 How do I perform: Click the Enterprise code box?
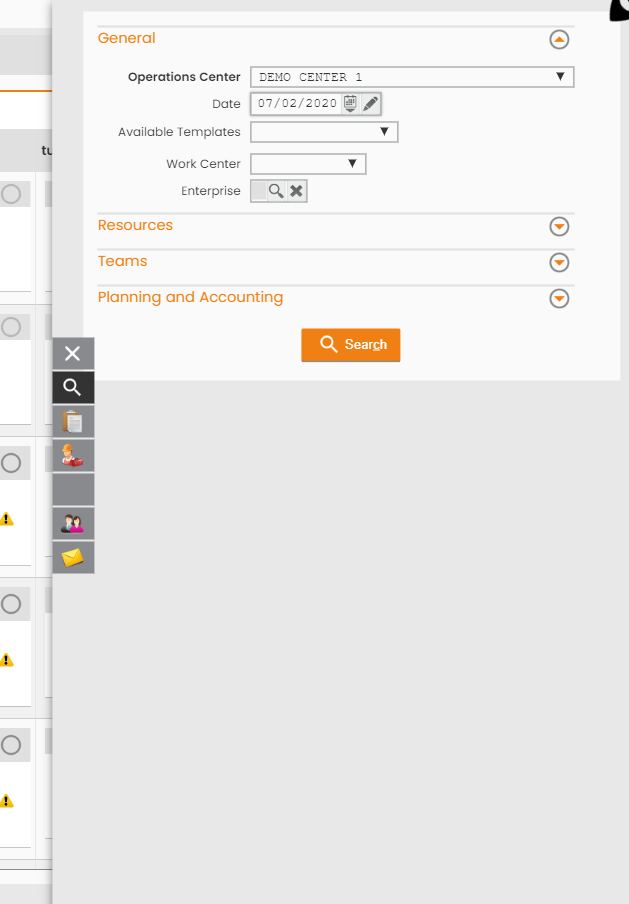point(259,191)
